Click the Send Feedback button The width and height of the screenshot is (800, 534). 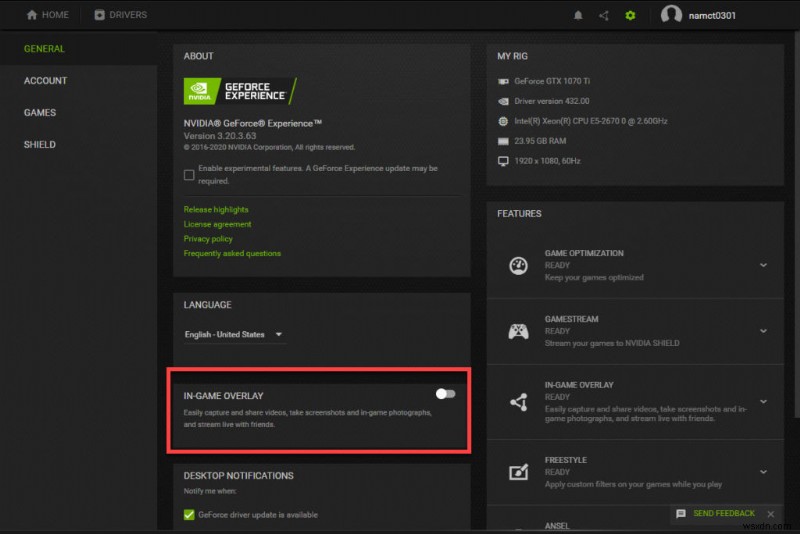[x=723, y=514]
